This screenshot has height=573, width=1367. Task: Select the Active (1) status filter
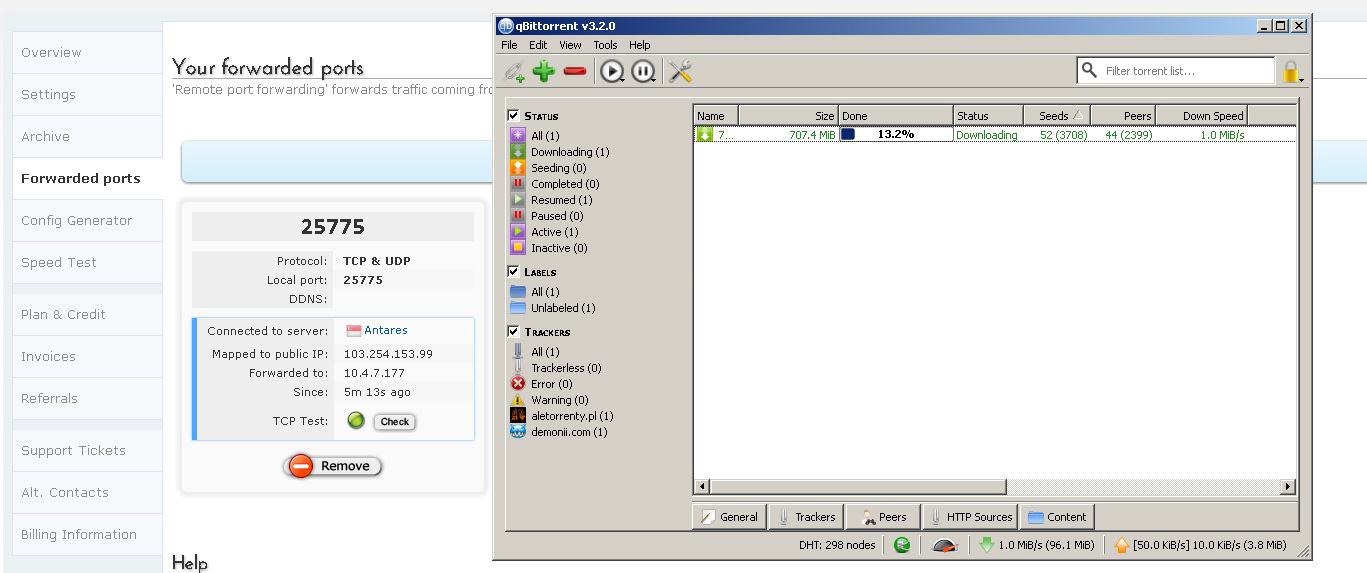click(554, 232)
